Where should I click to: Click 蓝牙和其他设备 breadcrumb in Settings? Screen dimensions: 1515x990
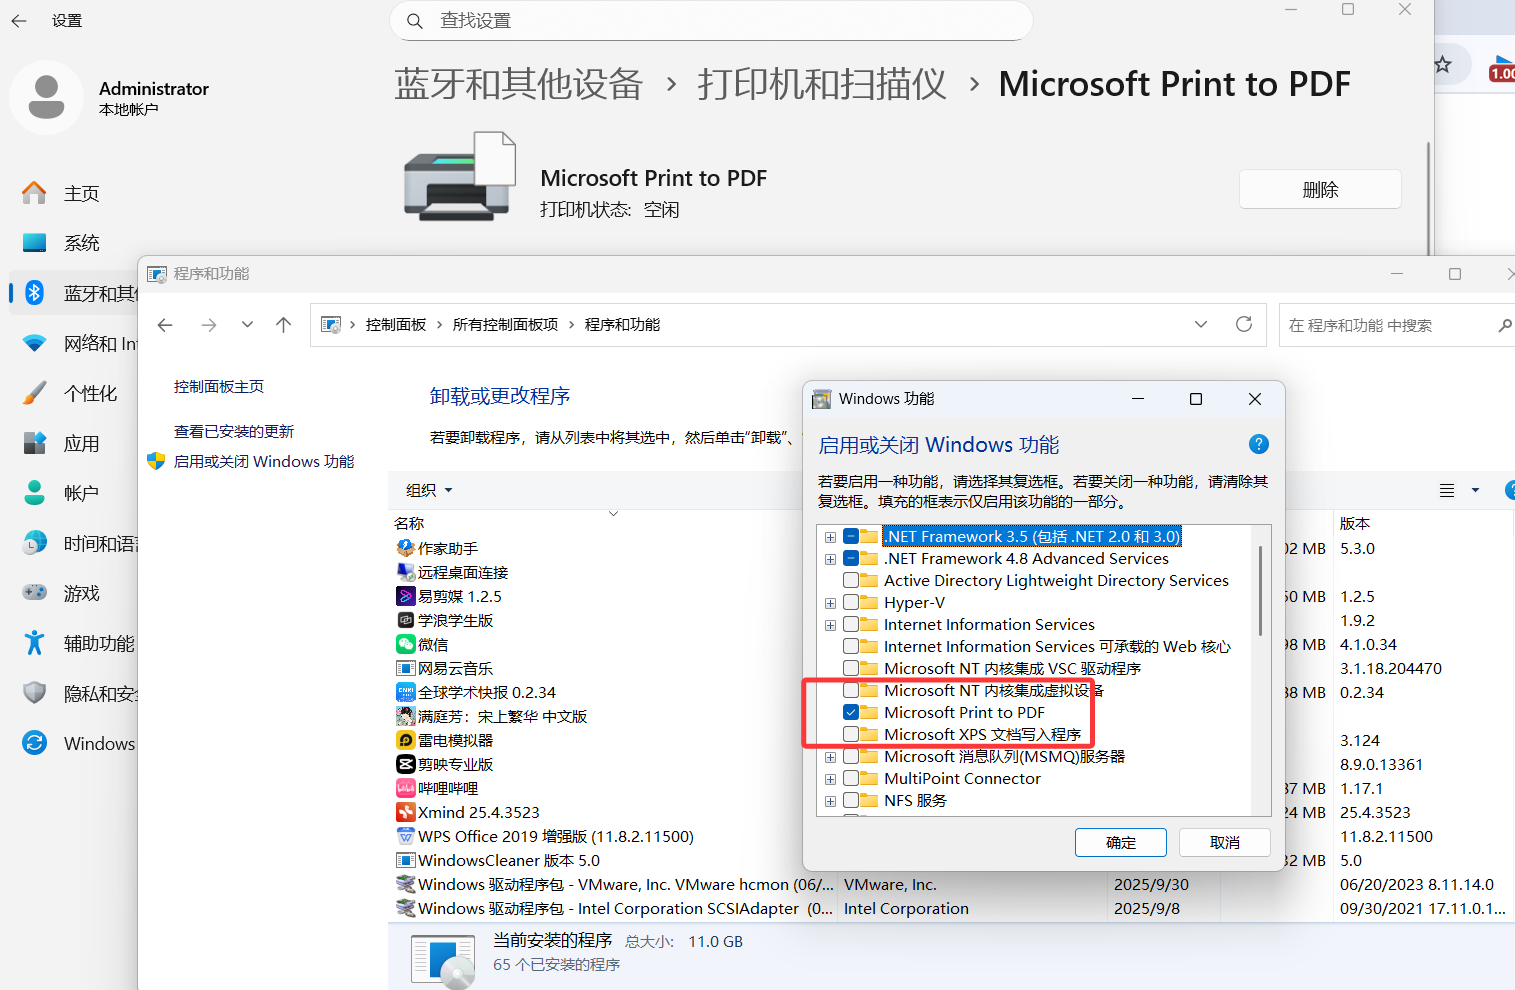point(518,84)
